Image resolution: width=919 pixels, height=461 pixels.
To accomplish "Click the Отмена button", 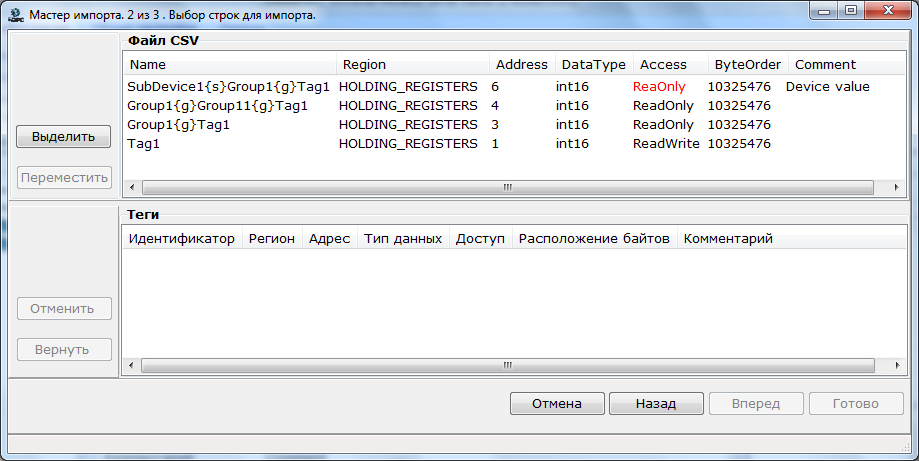I will [557, 404].
